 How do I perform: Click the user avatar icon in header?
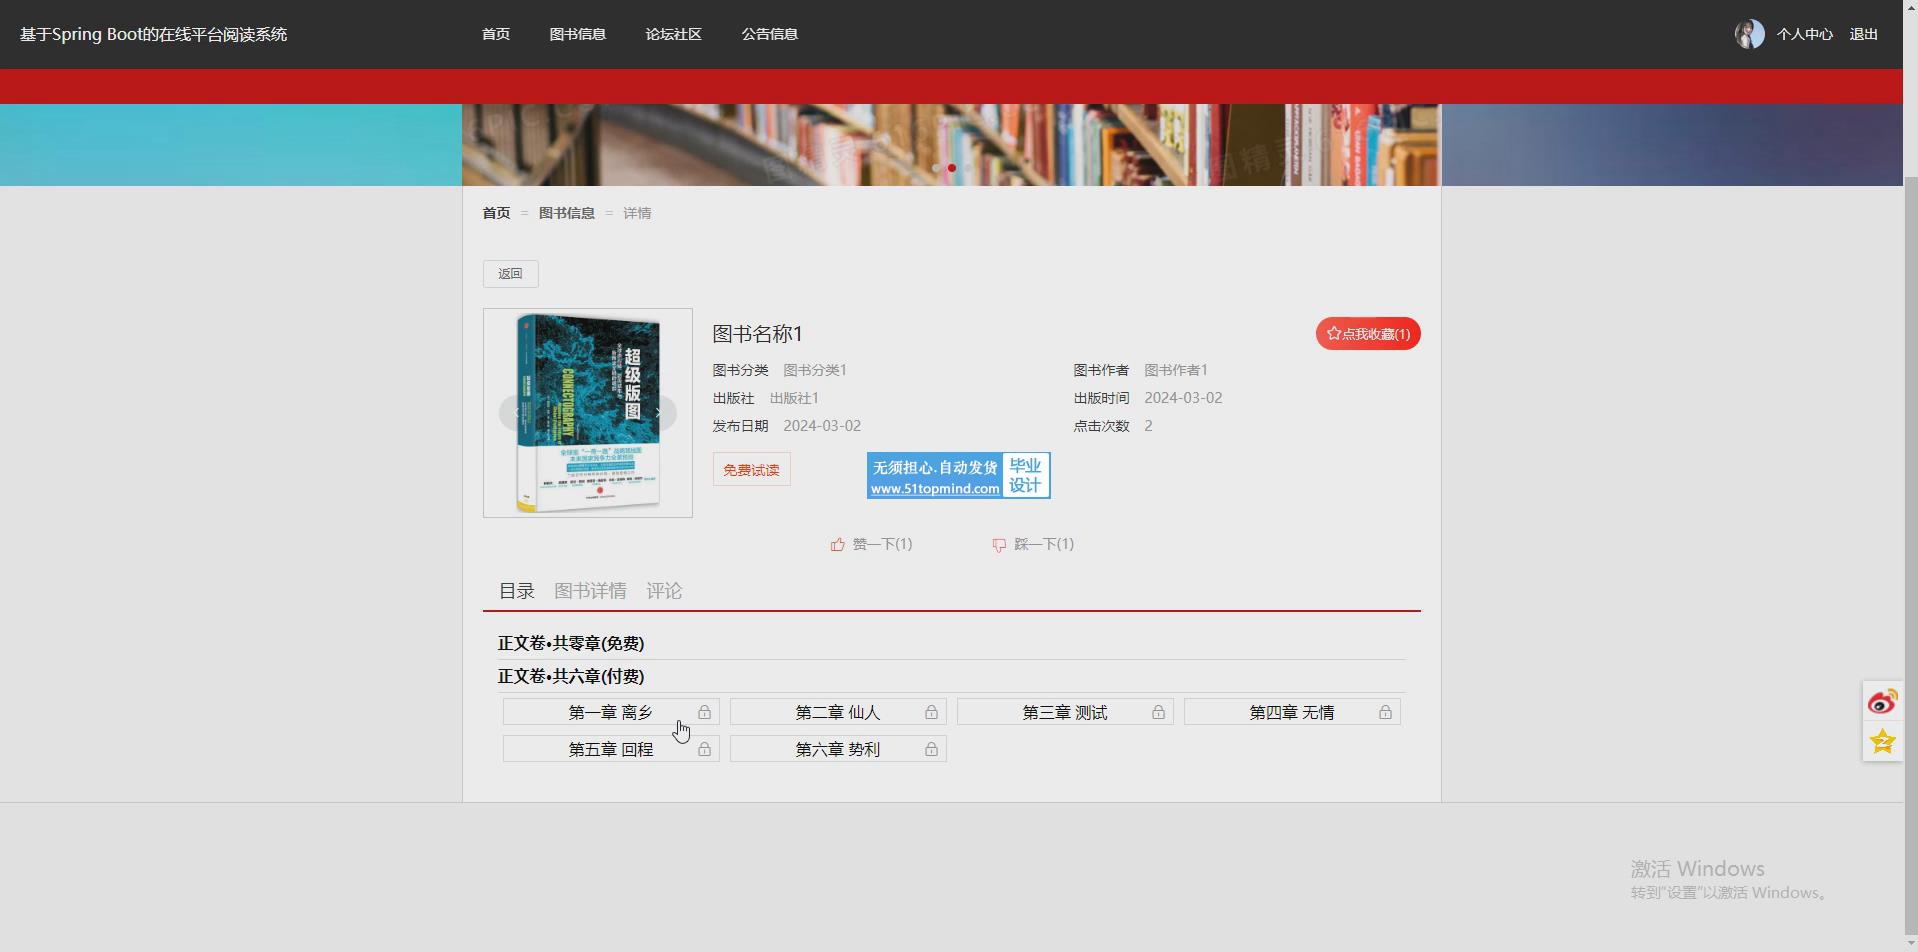pos(1749,34)
